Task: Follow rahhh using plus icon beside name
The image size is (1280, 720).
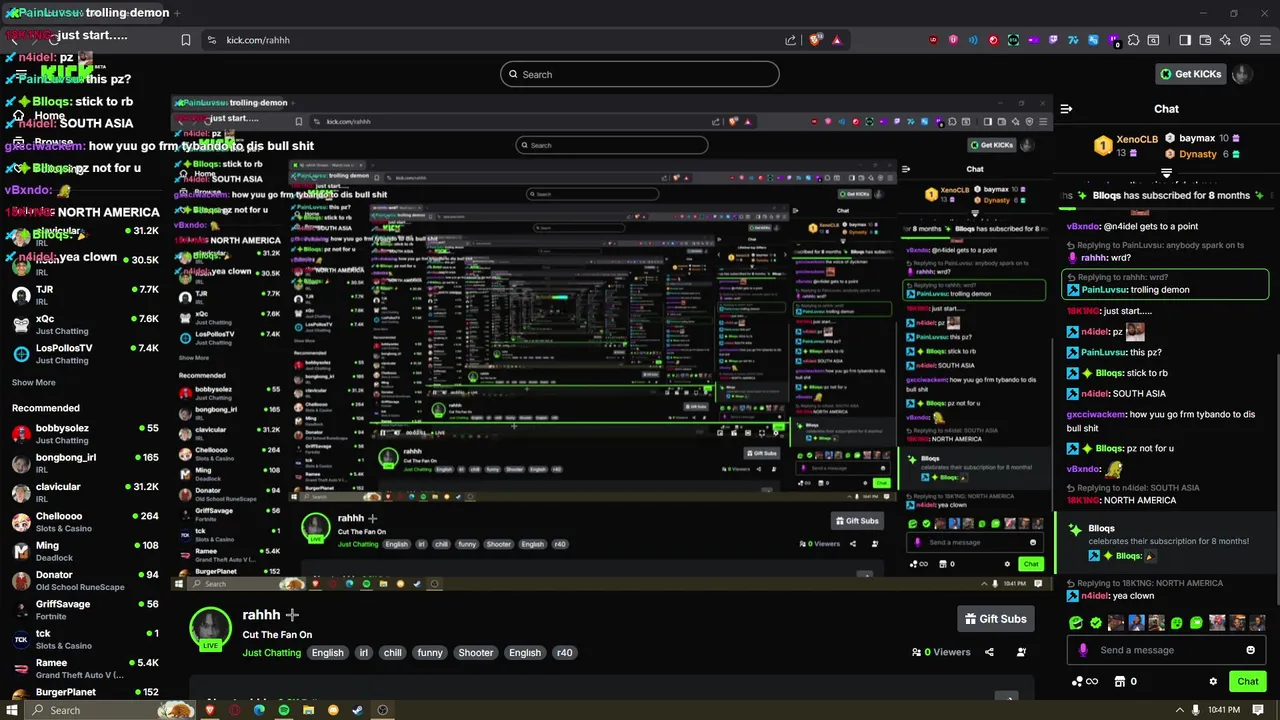Action: pos(292,615)
